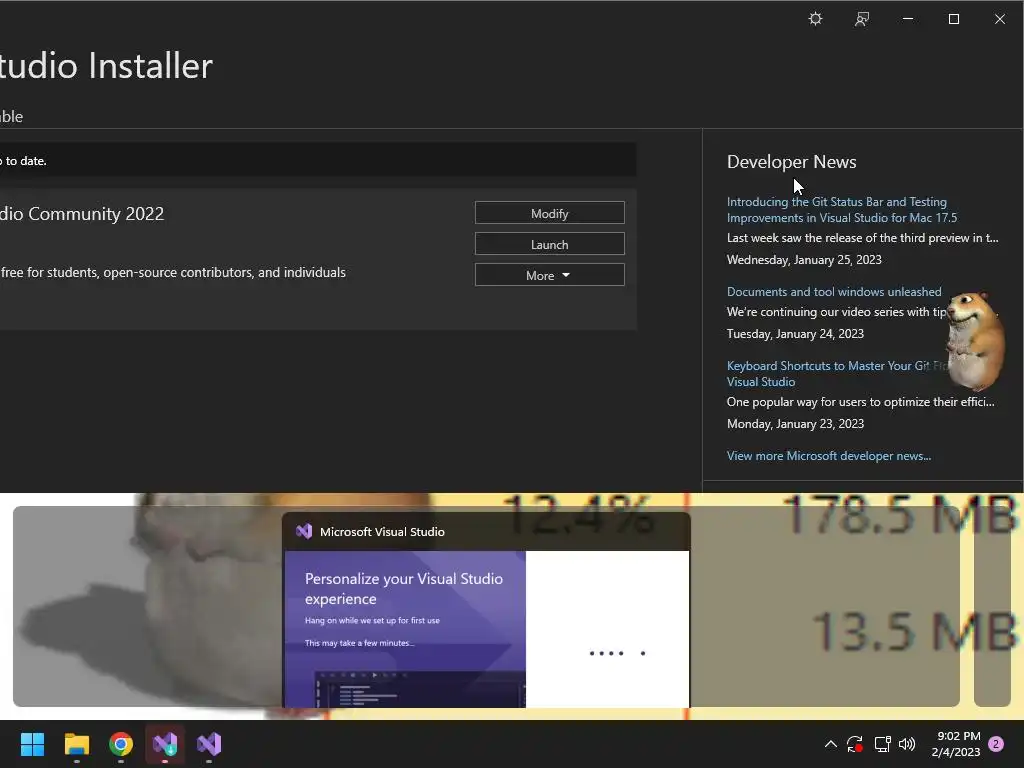
Task: Open the Git Status Bar and Testing article
Action: [842, 210]
